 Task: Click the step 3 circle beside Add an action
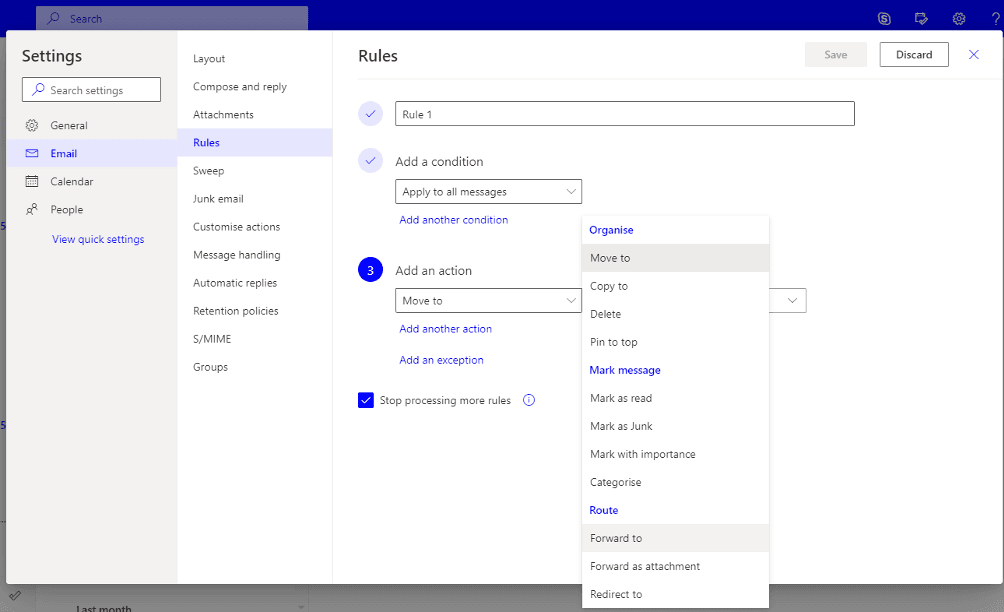[x=370, y=270]
